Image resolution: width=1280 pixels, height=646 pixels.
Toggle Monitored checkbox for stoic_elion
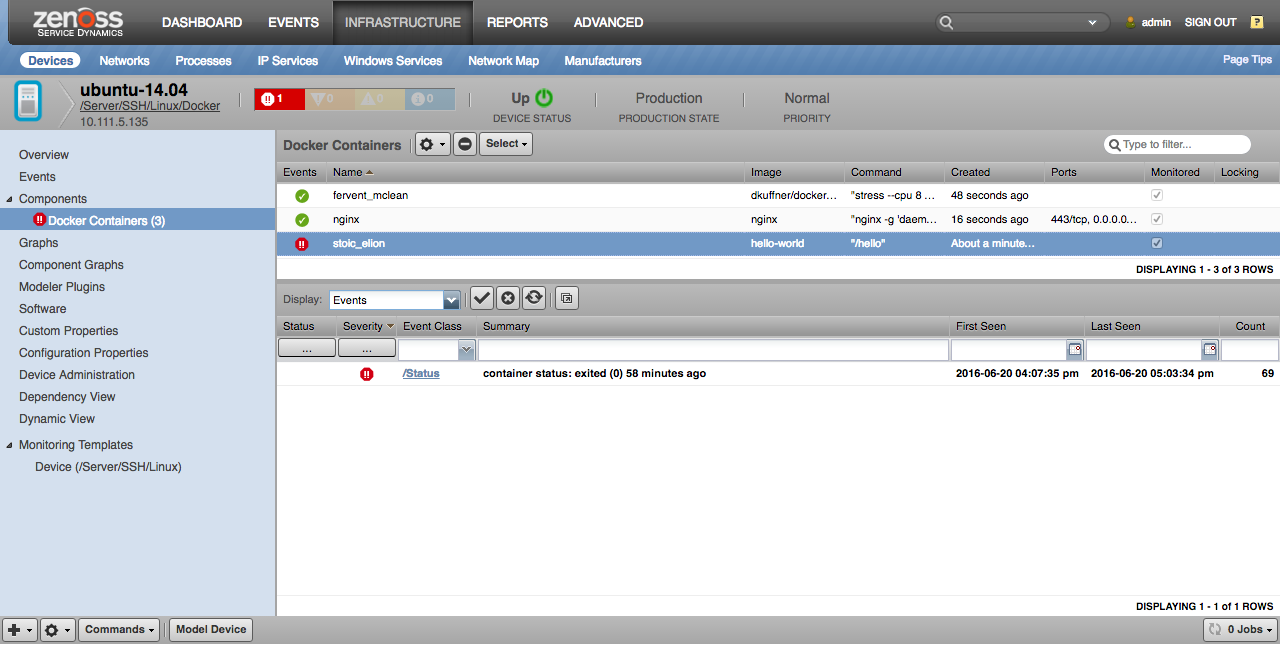click(1157, 243)
